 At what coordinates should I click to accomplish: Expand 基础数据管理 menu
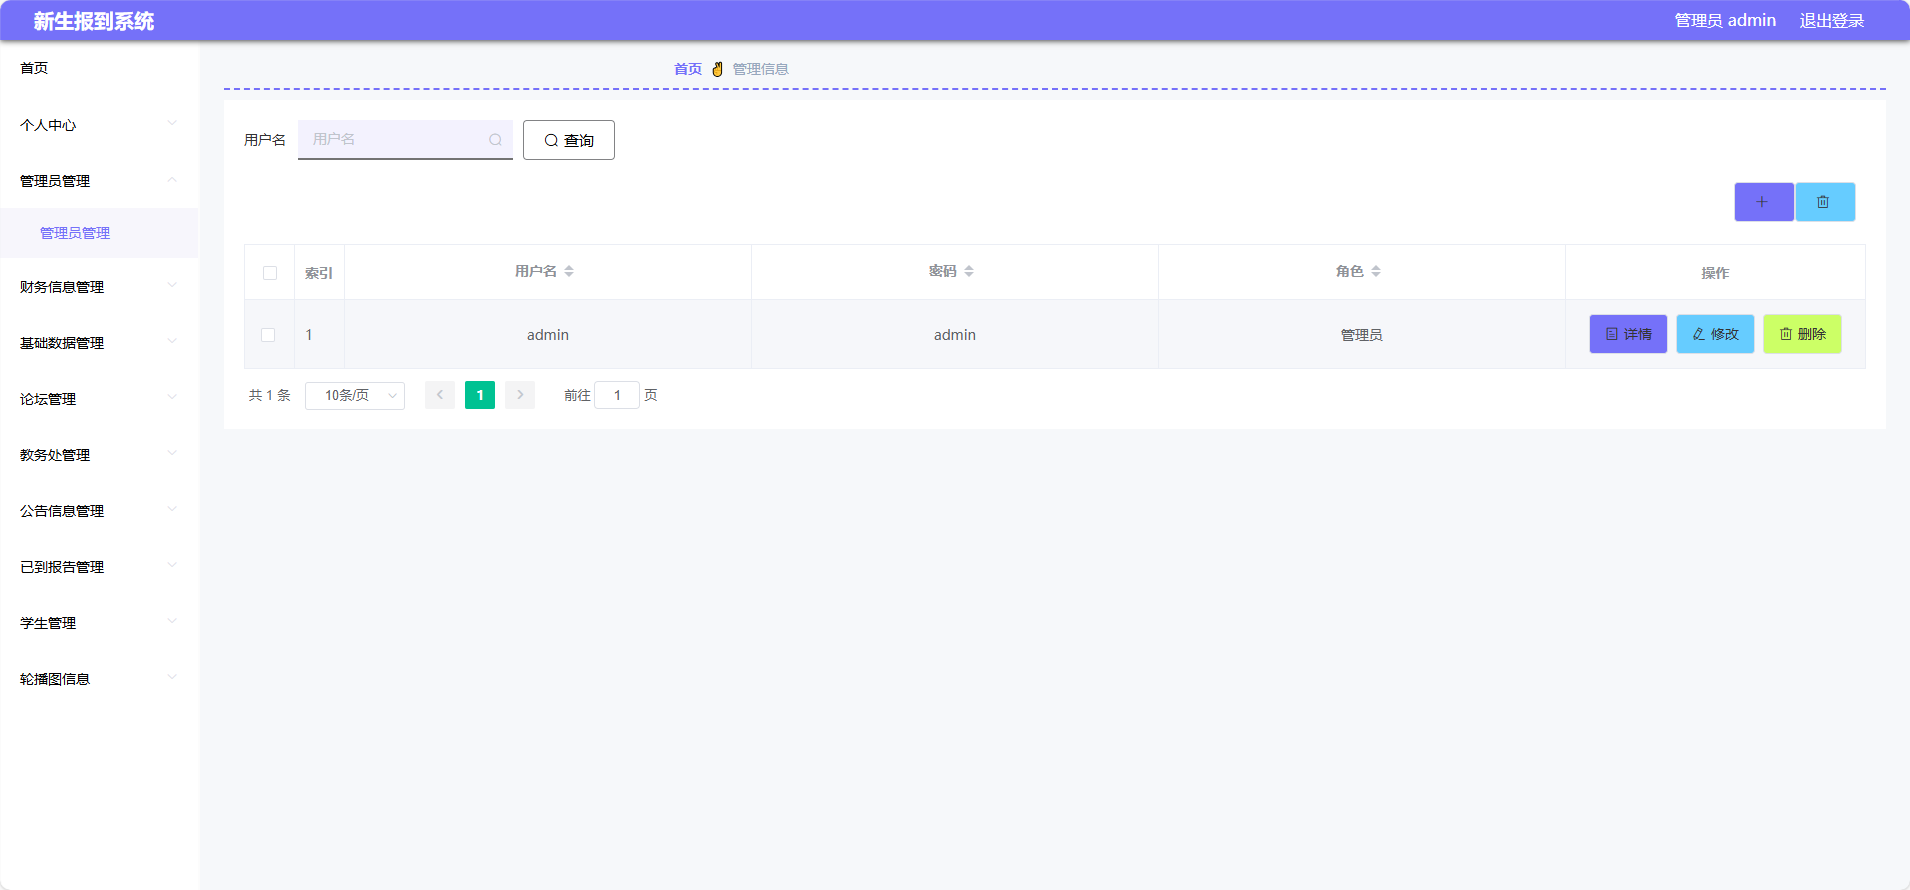coord(99,343)
